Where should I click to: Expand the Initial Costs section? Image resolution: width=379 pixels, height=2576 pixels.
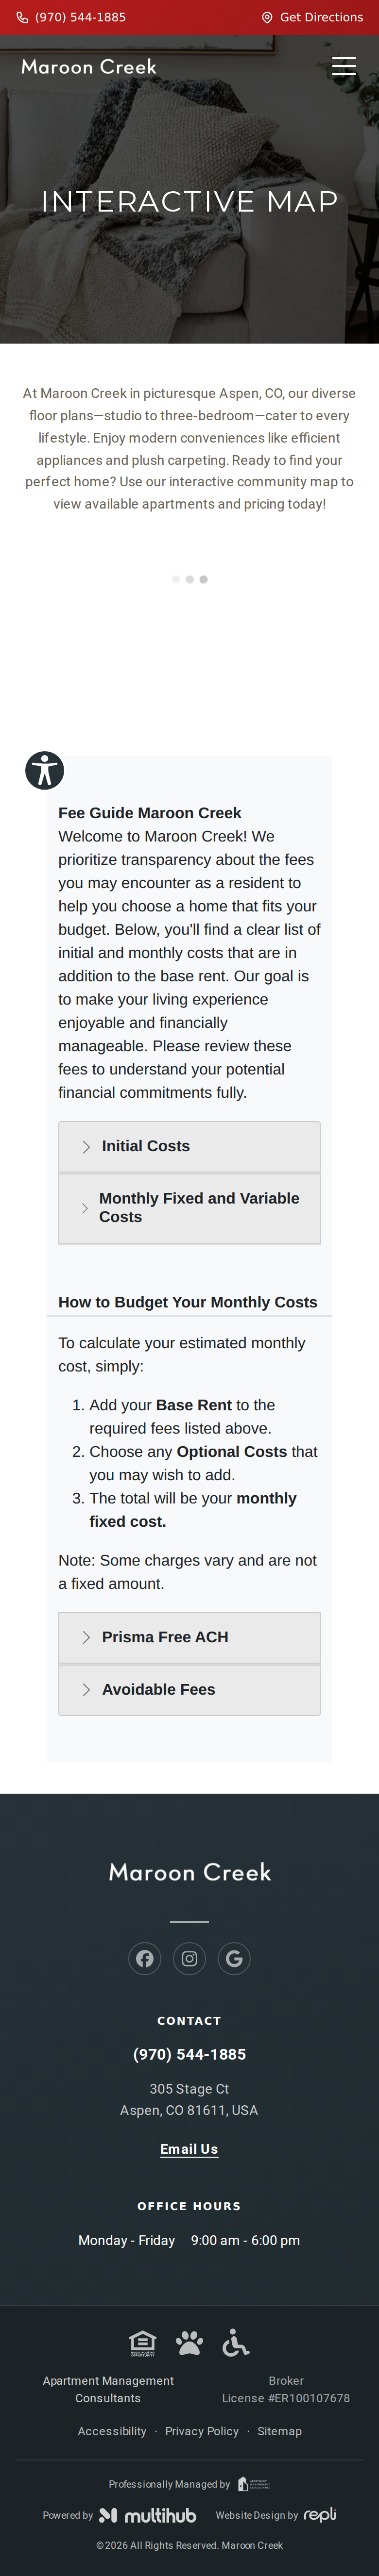[x=189, y=1146]
